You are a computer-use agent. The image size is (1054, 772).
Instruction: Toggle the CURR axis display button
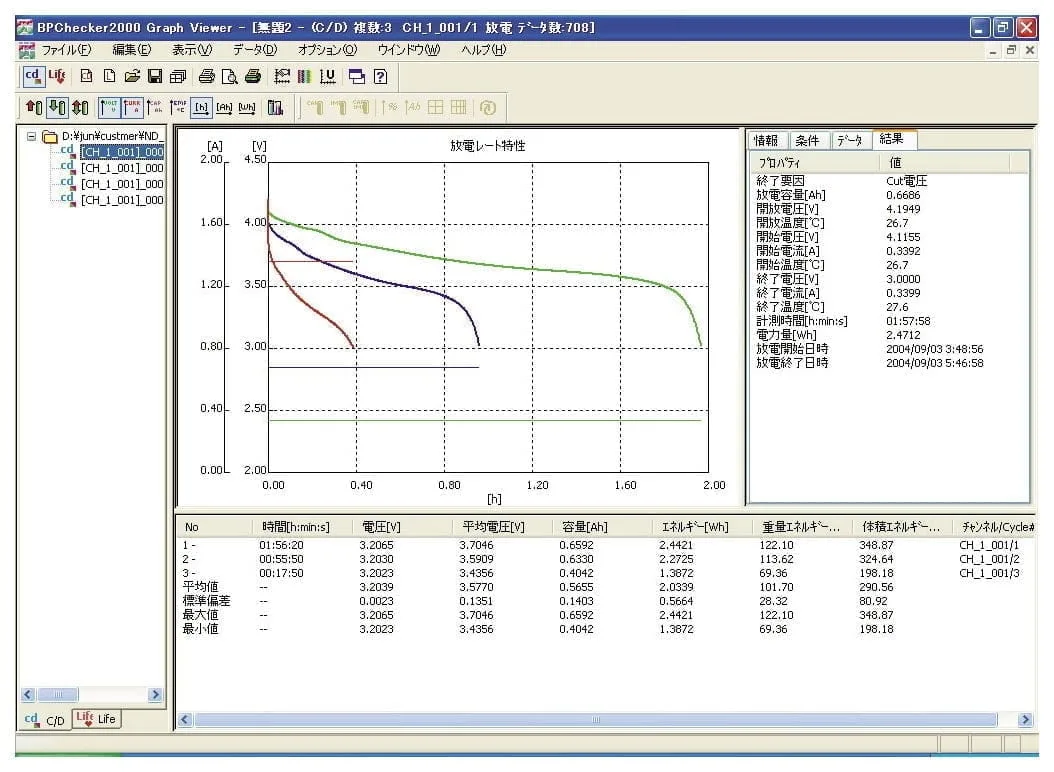pos(132,108)
